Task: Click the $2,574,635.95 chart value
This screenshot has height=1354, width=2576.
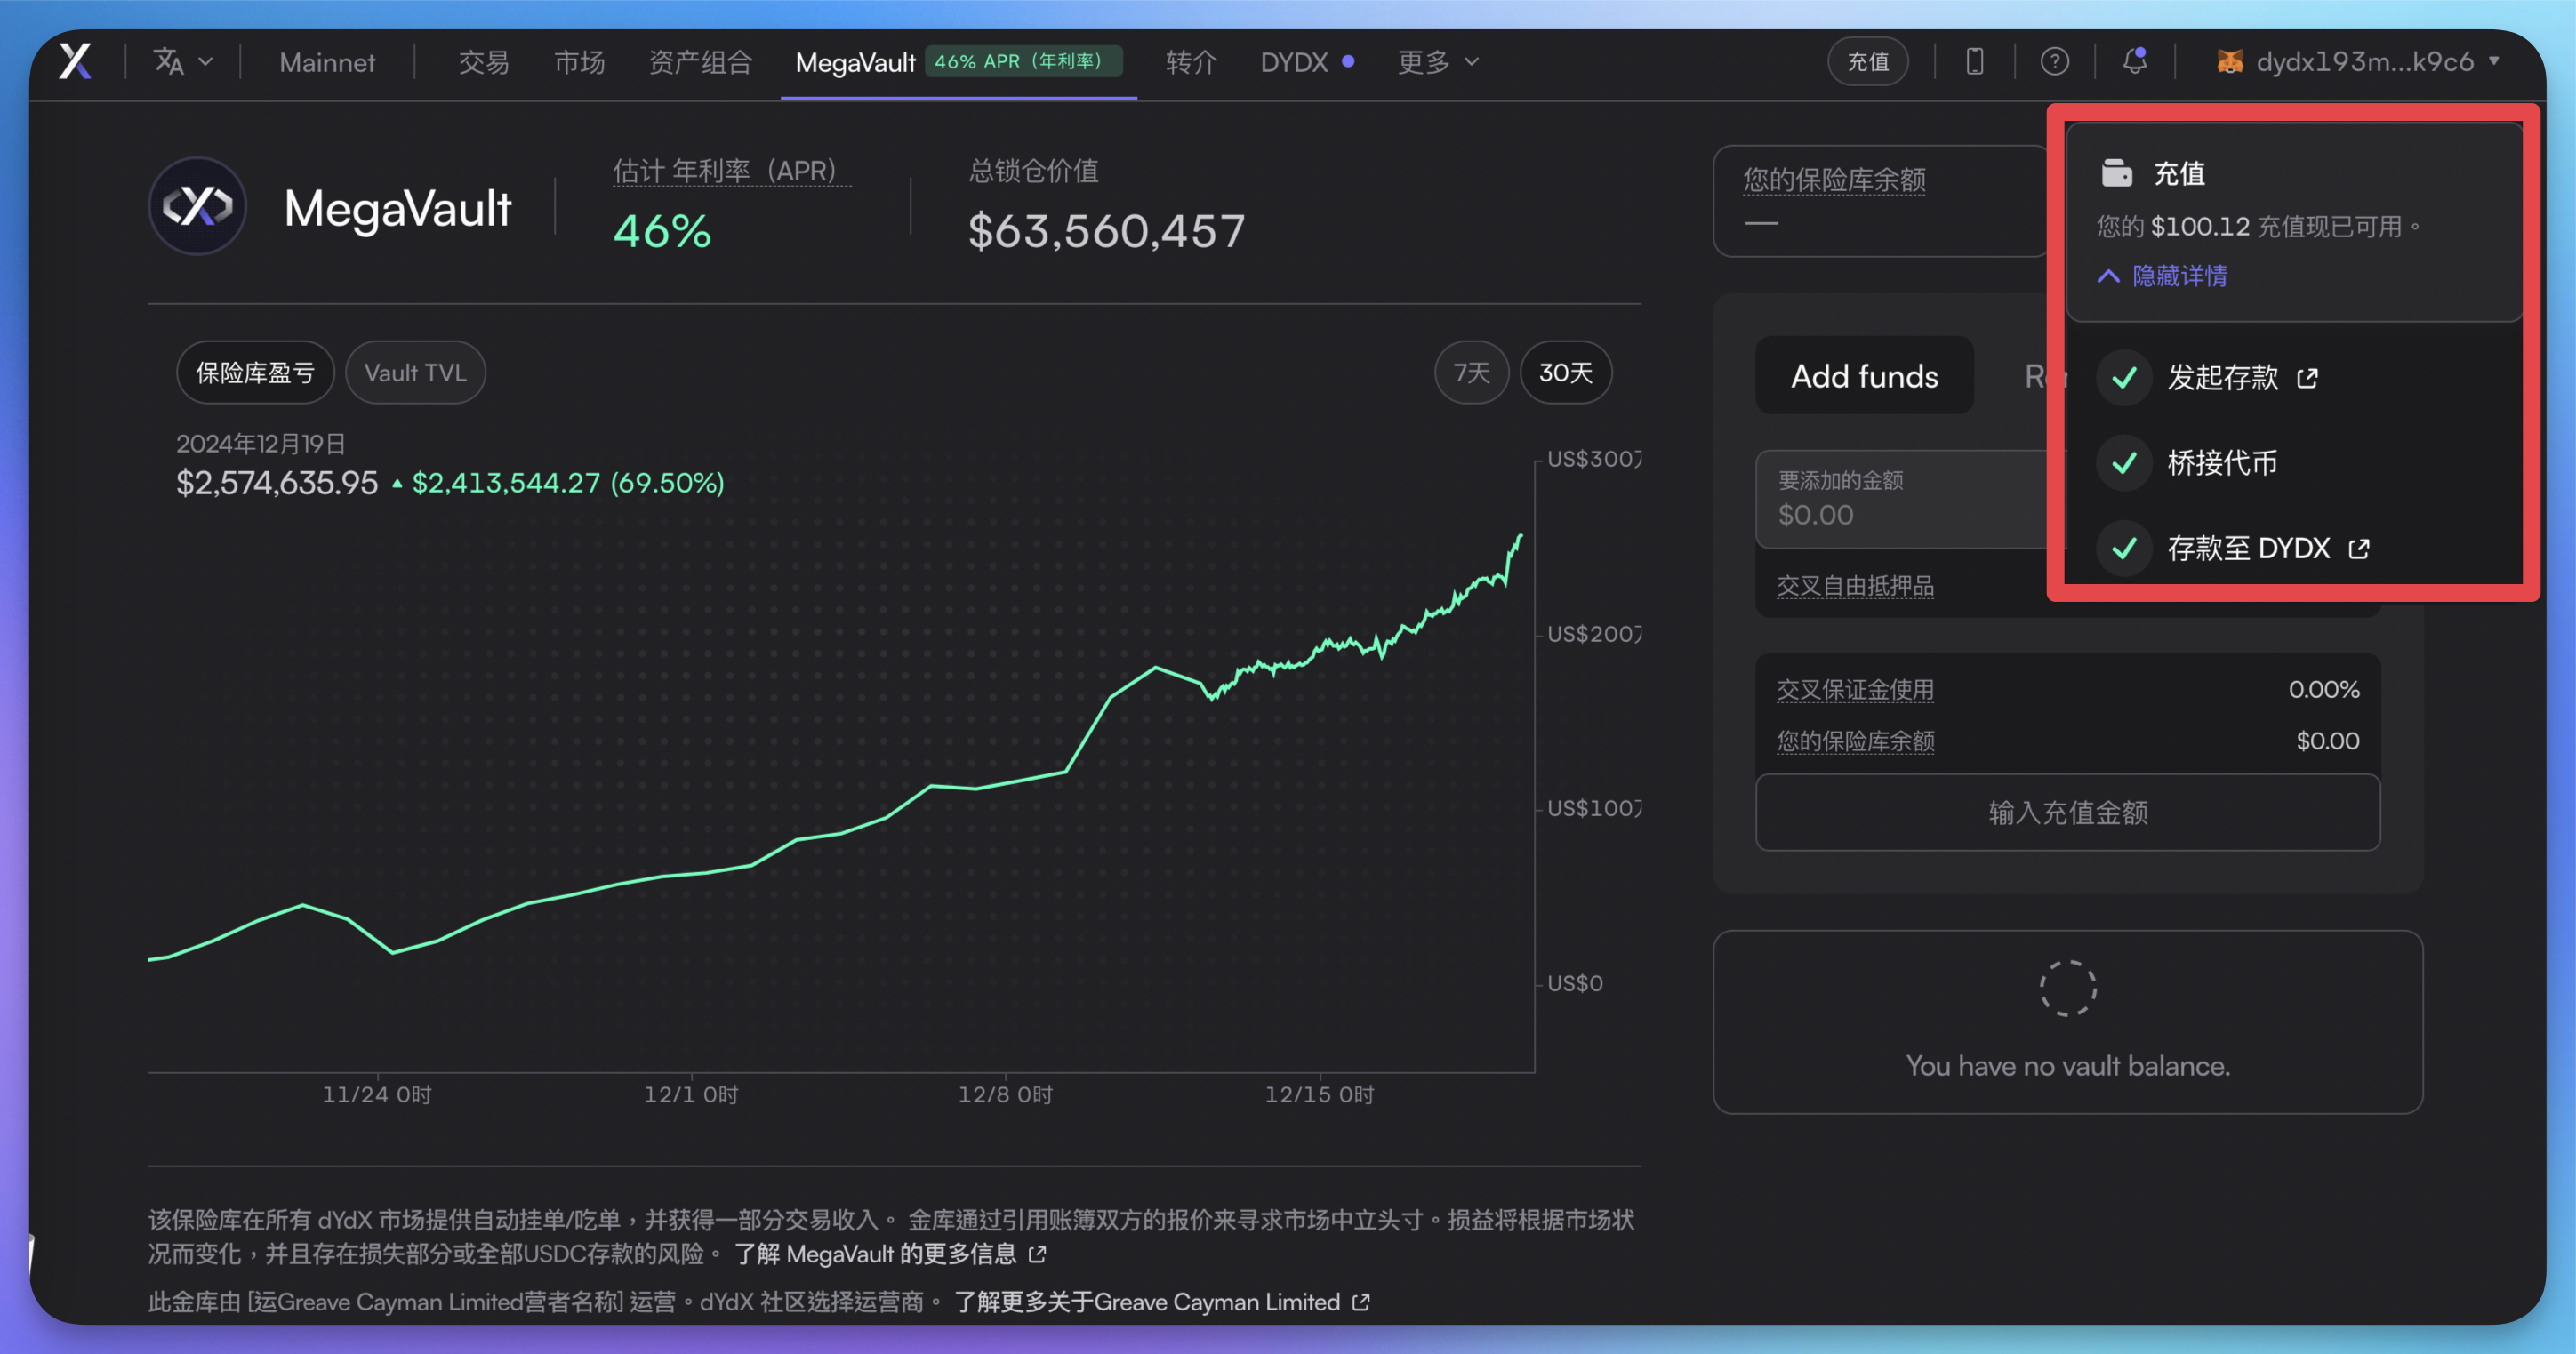Action: pyautogui.click(x=277, y=483)
